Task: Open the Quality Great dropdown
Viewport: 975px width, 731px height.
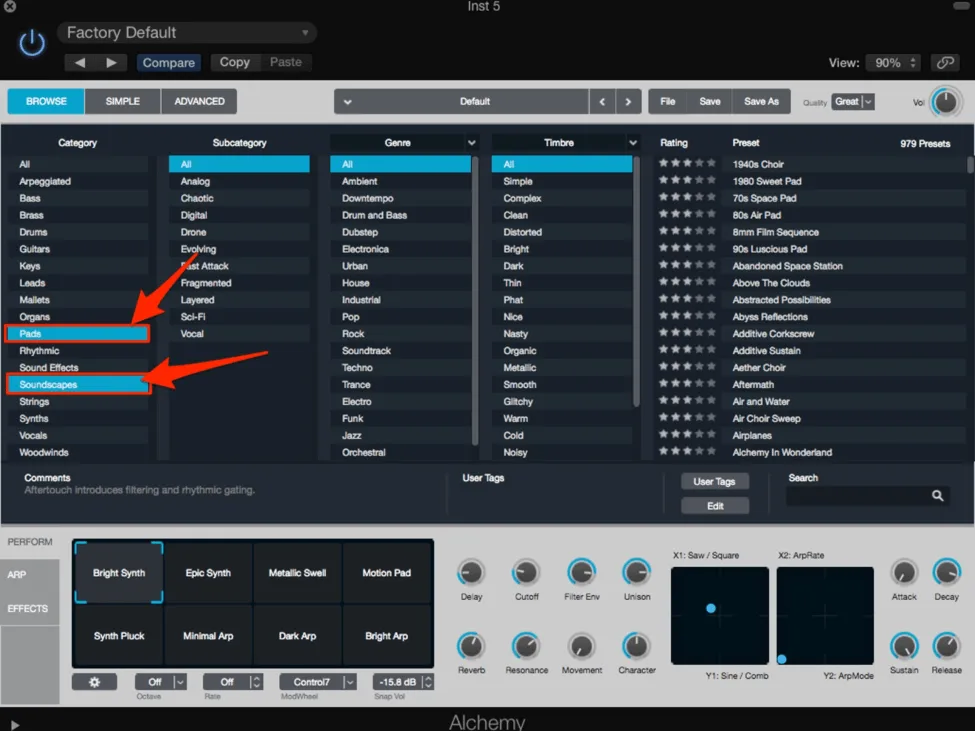Action: tap(853, 101)
